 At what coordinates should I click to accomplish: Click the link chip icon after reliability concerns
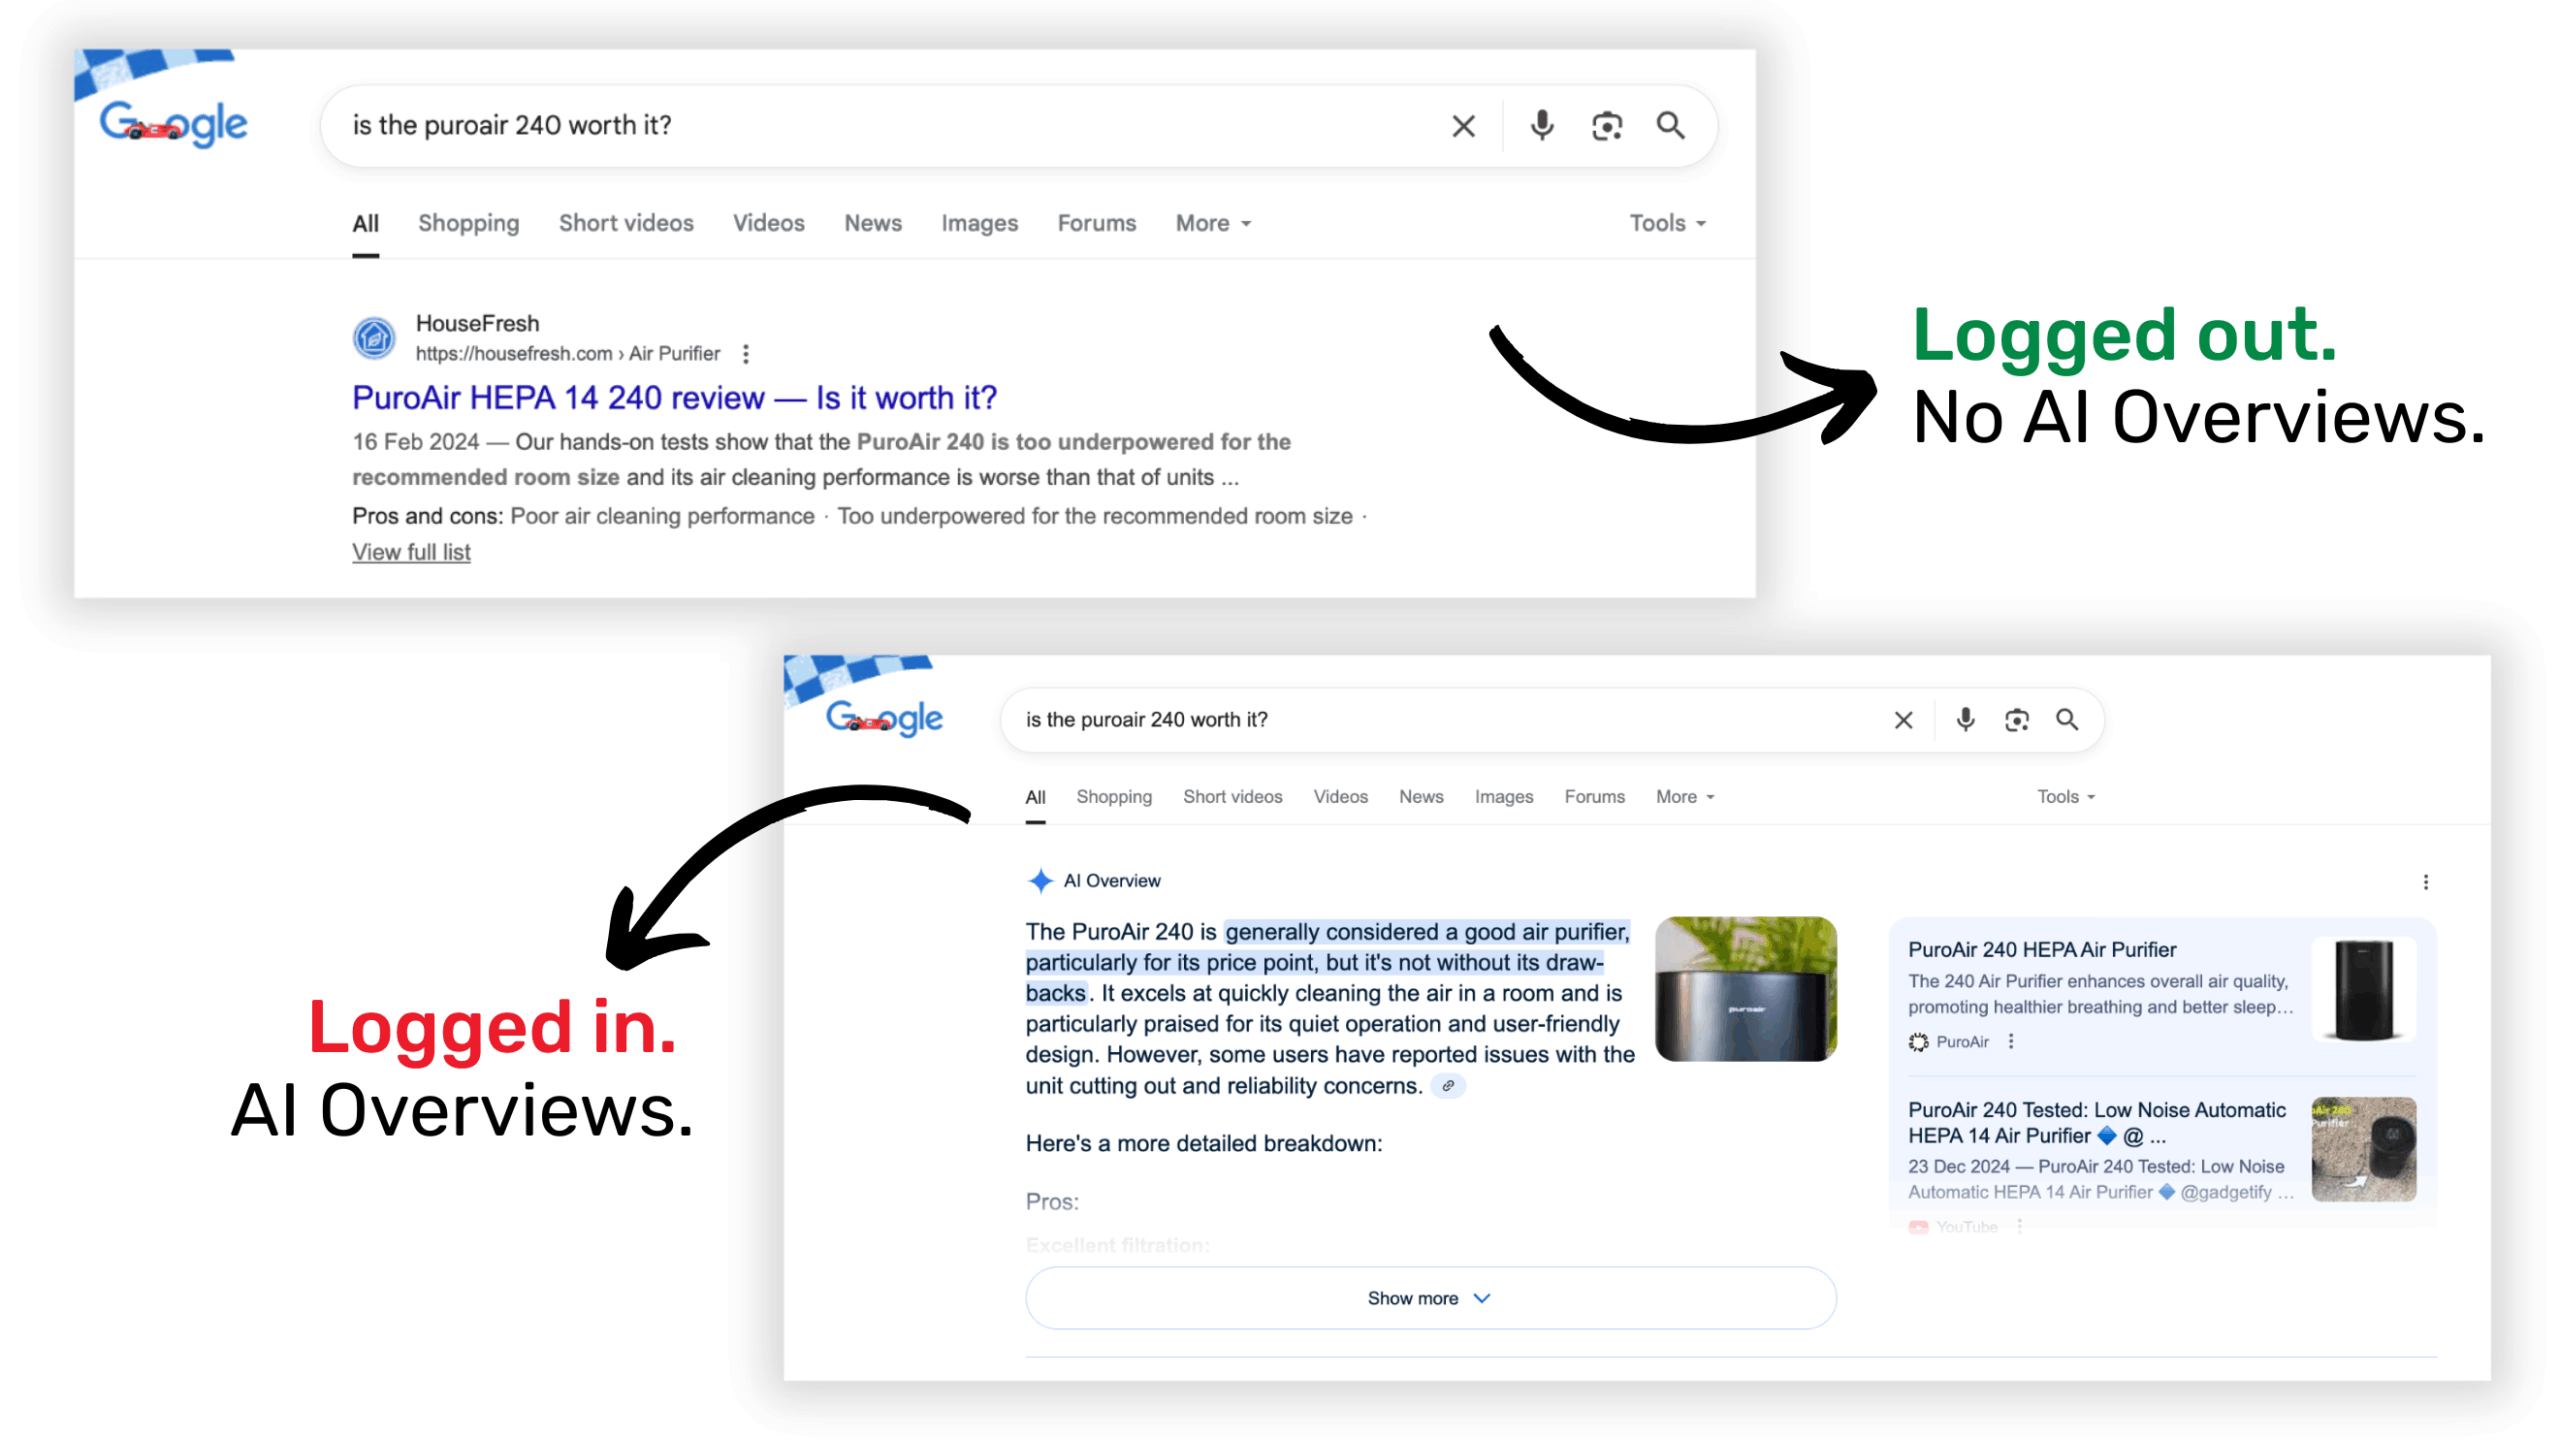click(x=1447, y=1086)
